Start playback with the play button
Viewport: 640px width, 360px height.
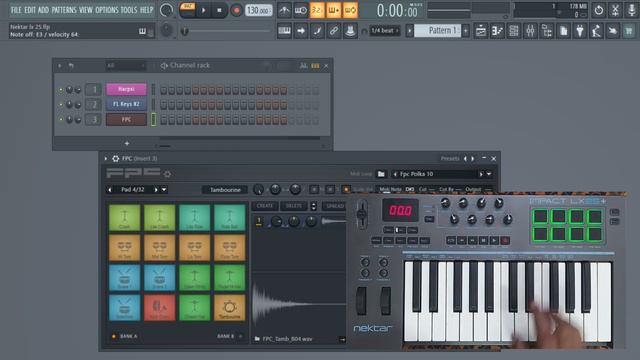pyautogui.click(x=203, y=10)
